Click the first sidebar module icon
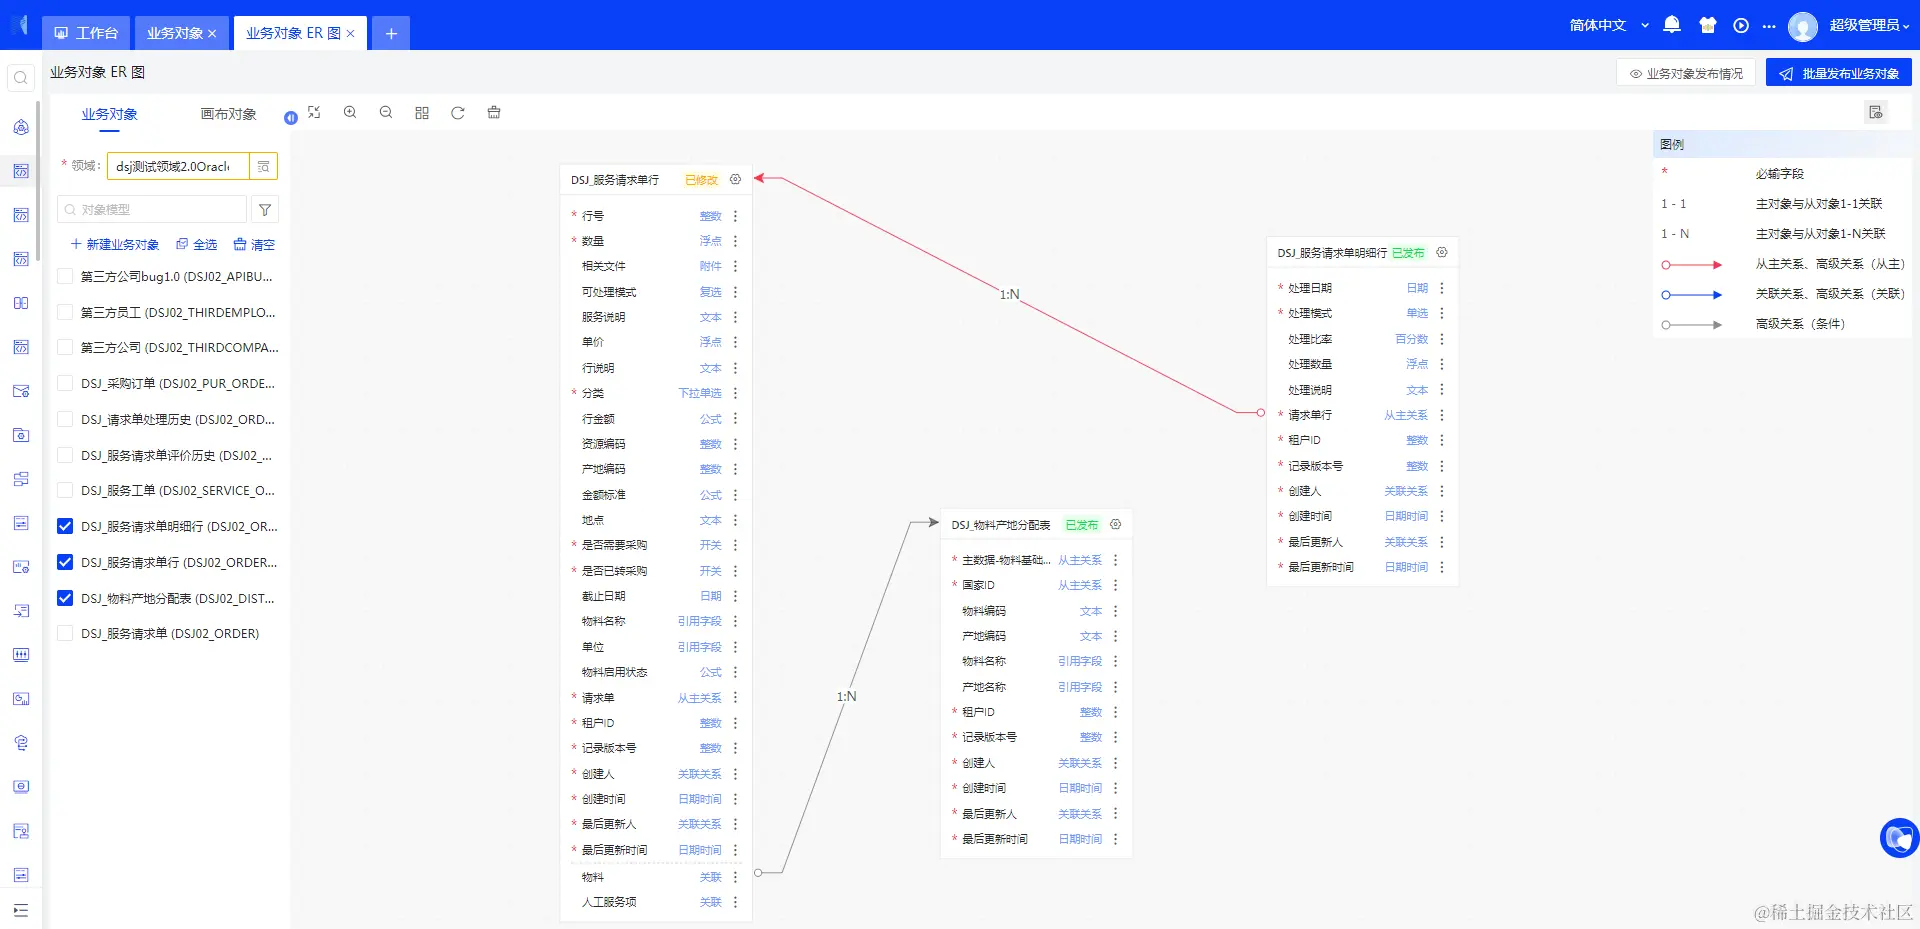 click(21, 127)
